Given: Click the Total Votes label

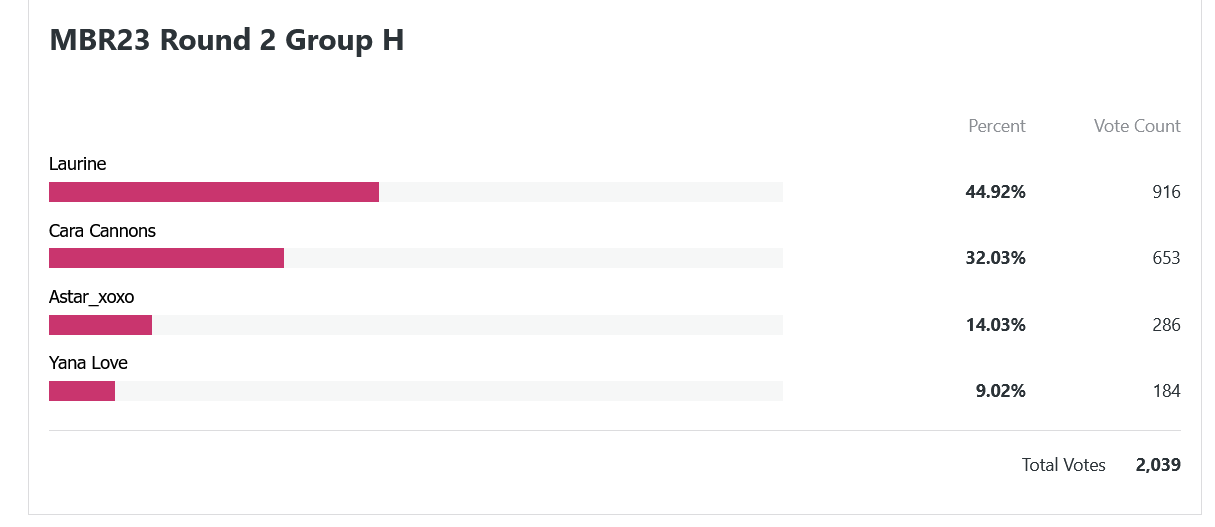Looking at the screenshot, I should coord(1064,465).
